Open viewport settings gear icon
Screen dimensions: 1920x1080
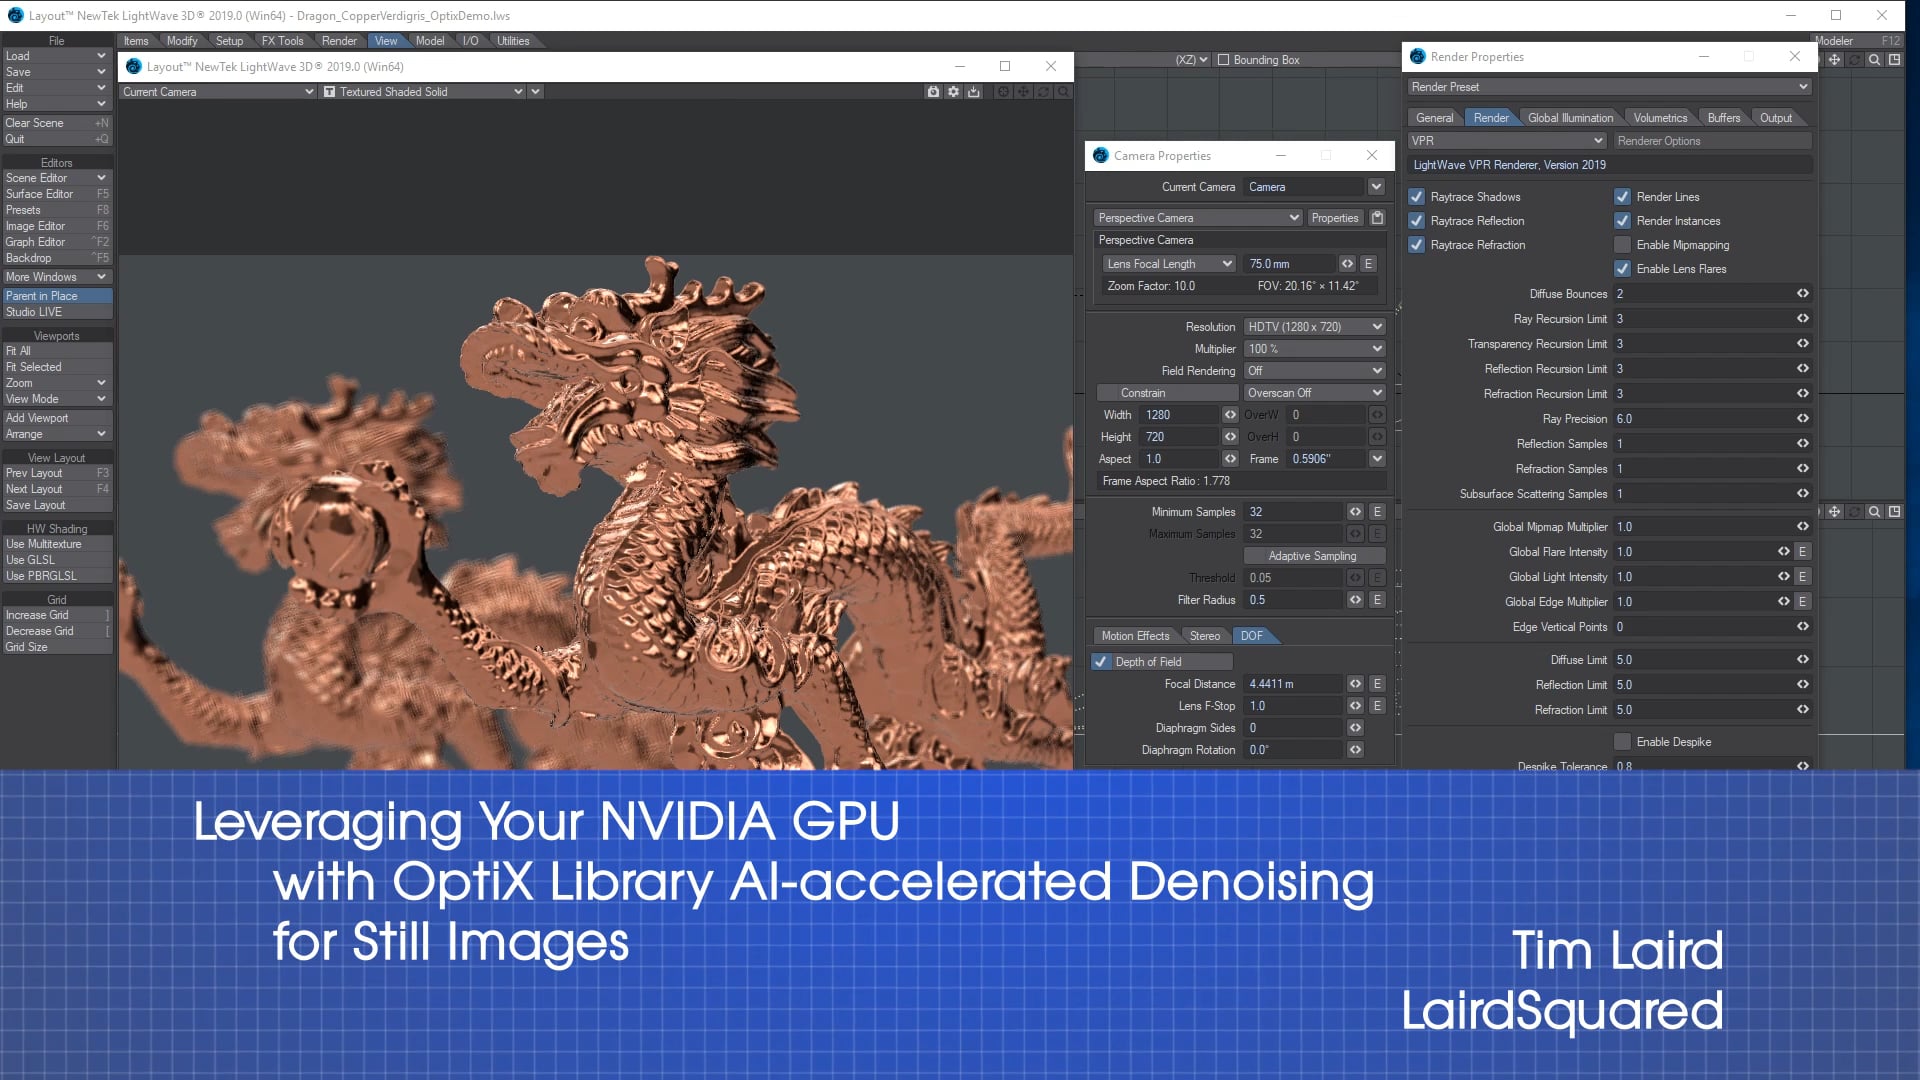coord(953,92)
